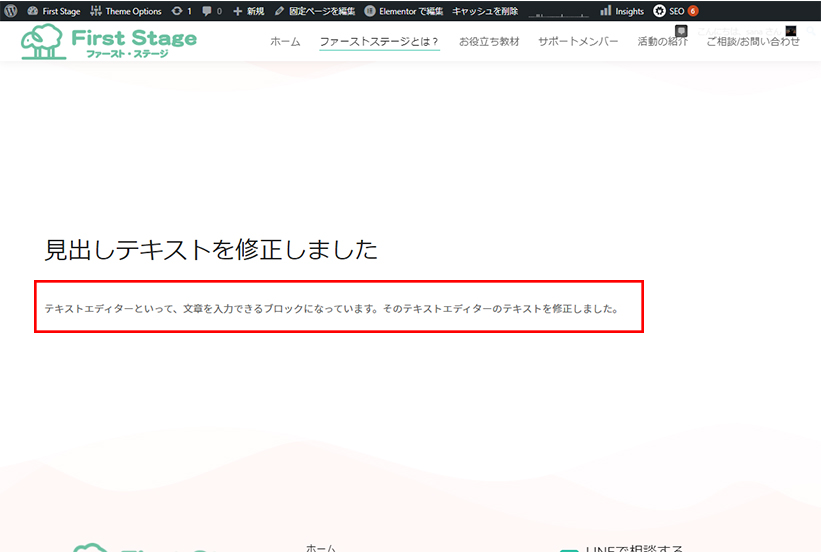Click 固定ページを編集 pencil edit link
This screenshot has width=821, height=552.
coord(315,11)
